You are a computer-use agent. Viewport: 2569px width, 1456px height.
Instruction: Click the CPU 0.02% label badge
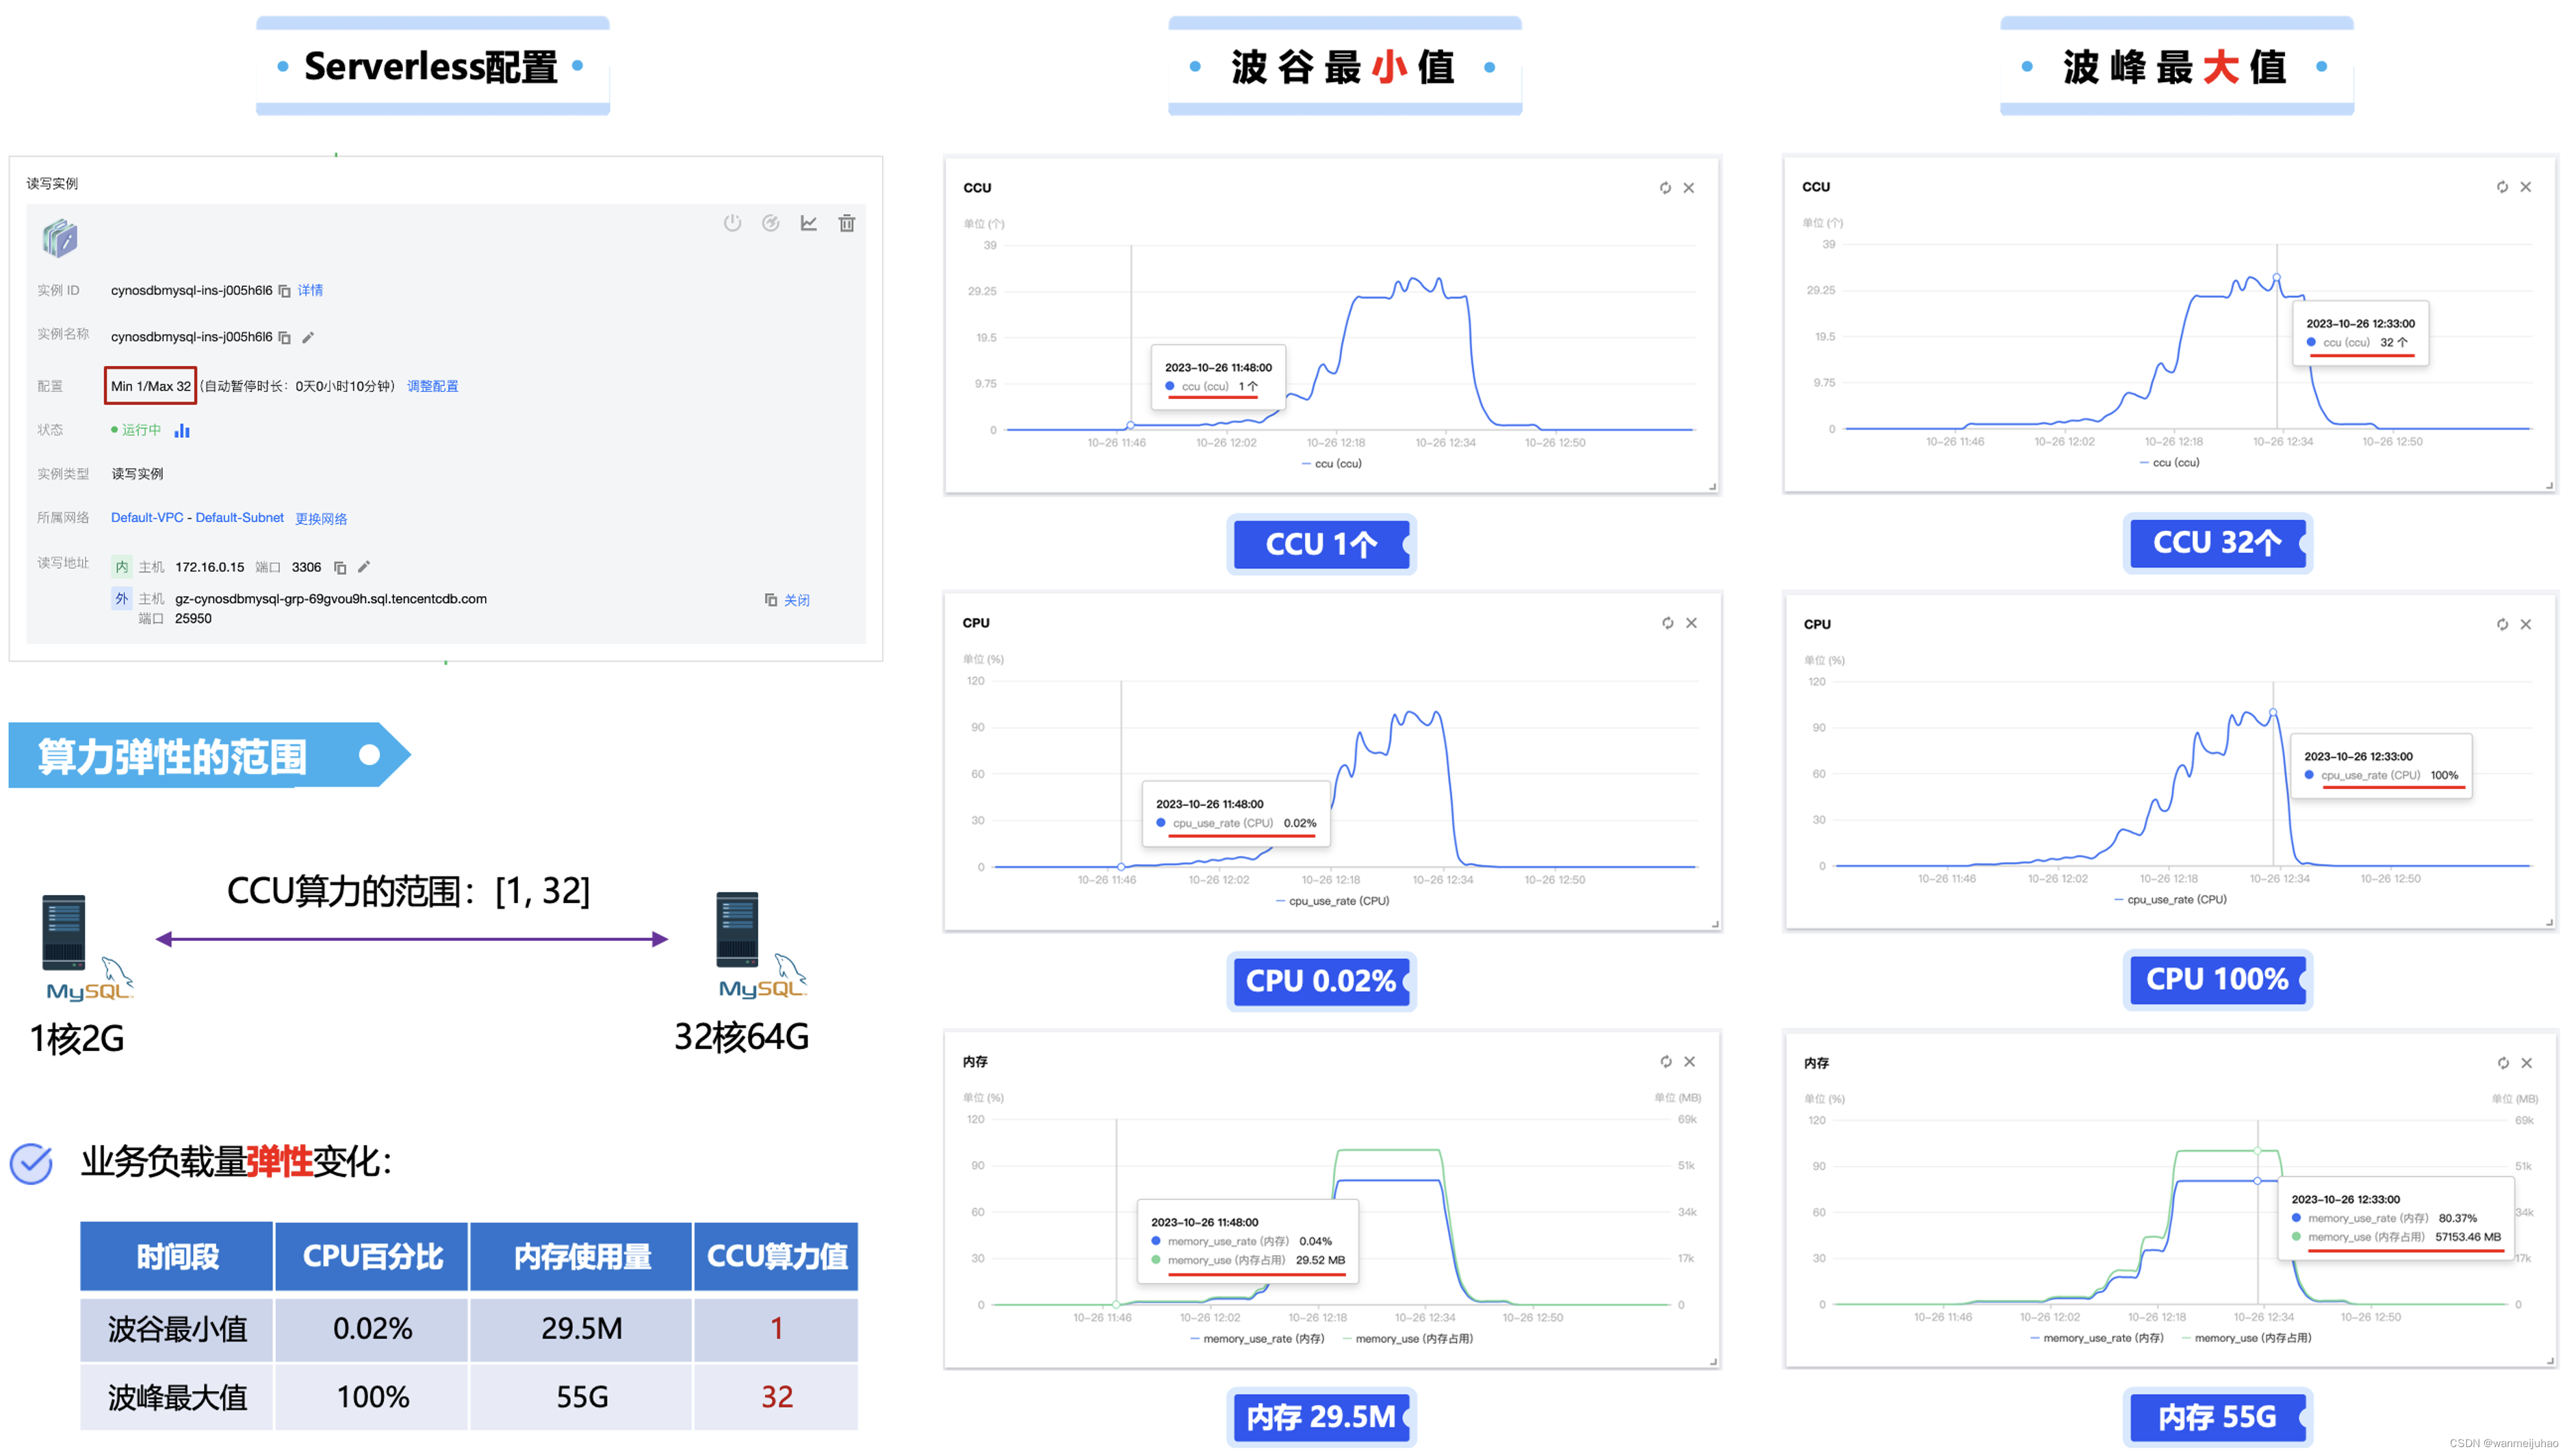pyautogui.click(x=1321, y=981)
